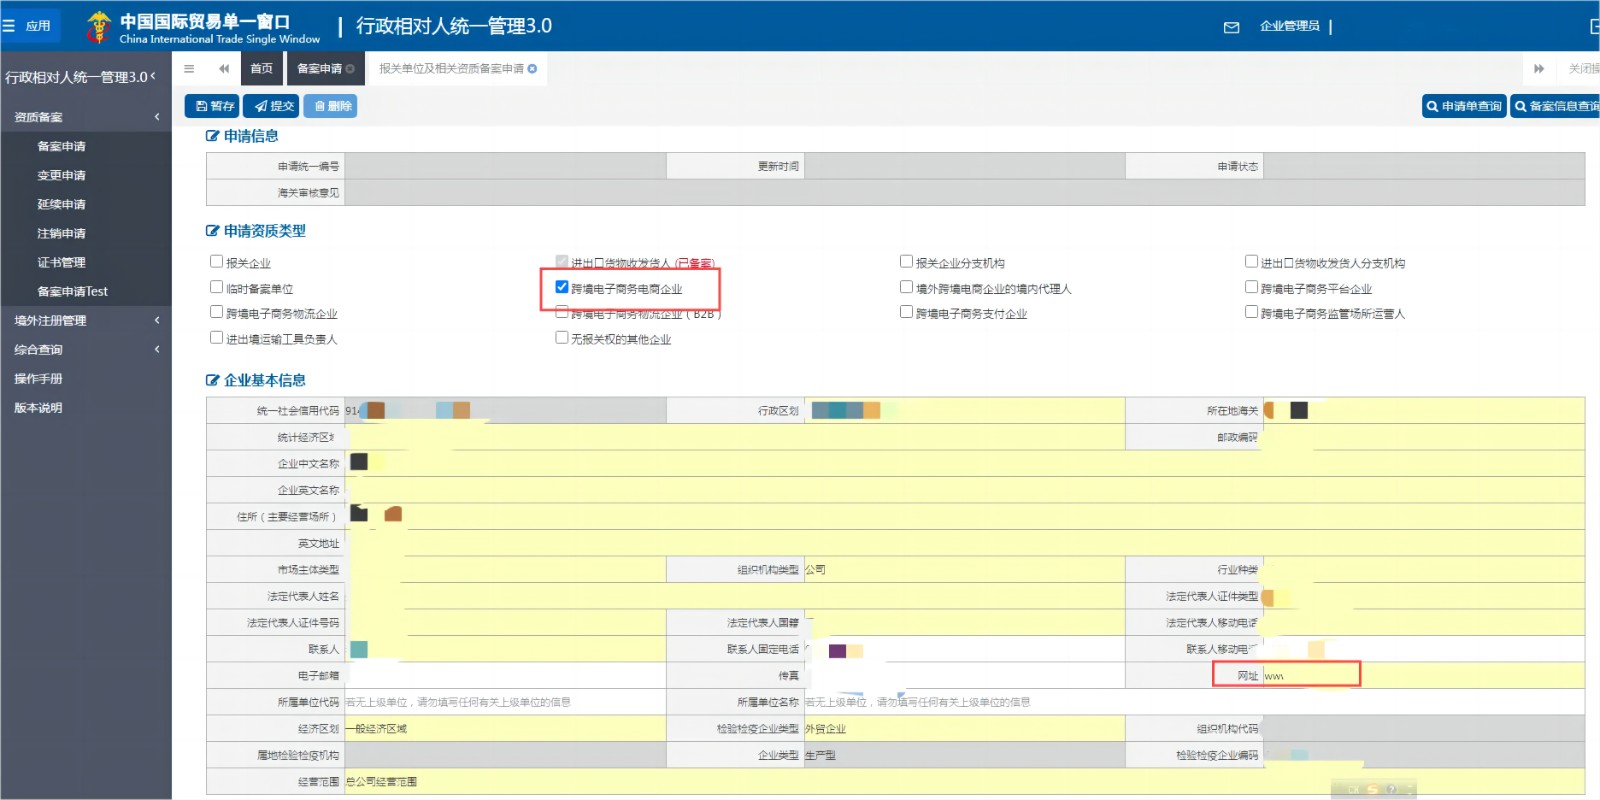Screen dimensions: 1600x800
Task: Enable the 跨境电子商务支付企业 checkbox
Action: (x=906, y=312)
